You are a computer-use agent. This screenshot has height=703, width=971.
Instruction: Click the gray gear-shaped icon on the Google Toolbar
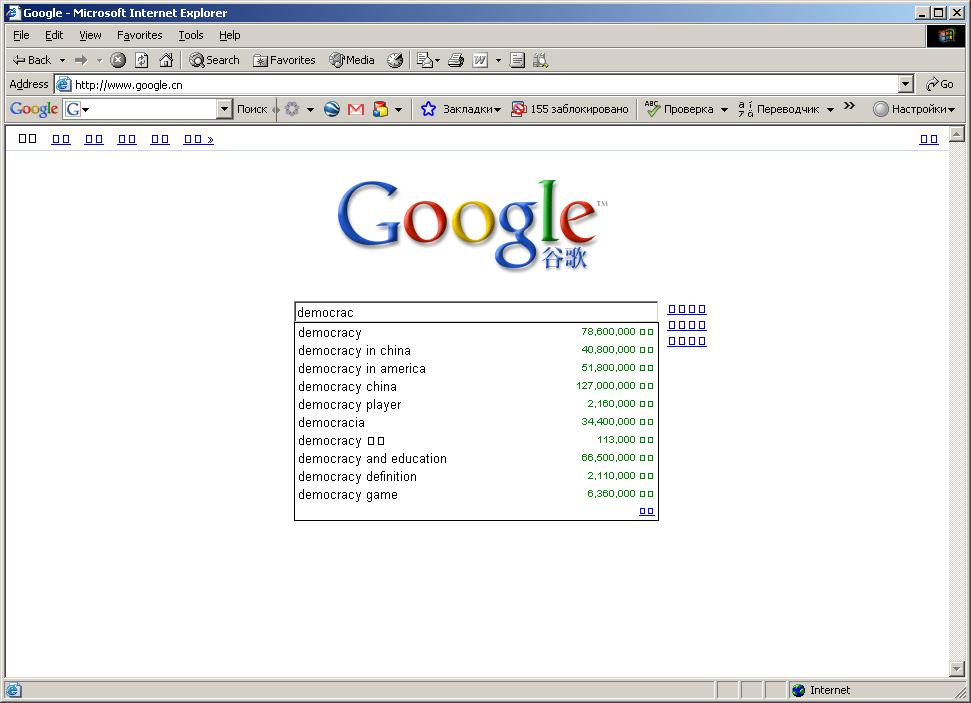coord(292,109)
